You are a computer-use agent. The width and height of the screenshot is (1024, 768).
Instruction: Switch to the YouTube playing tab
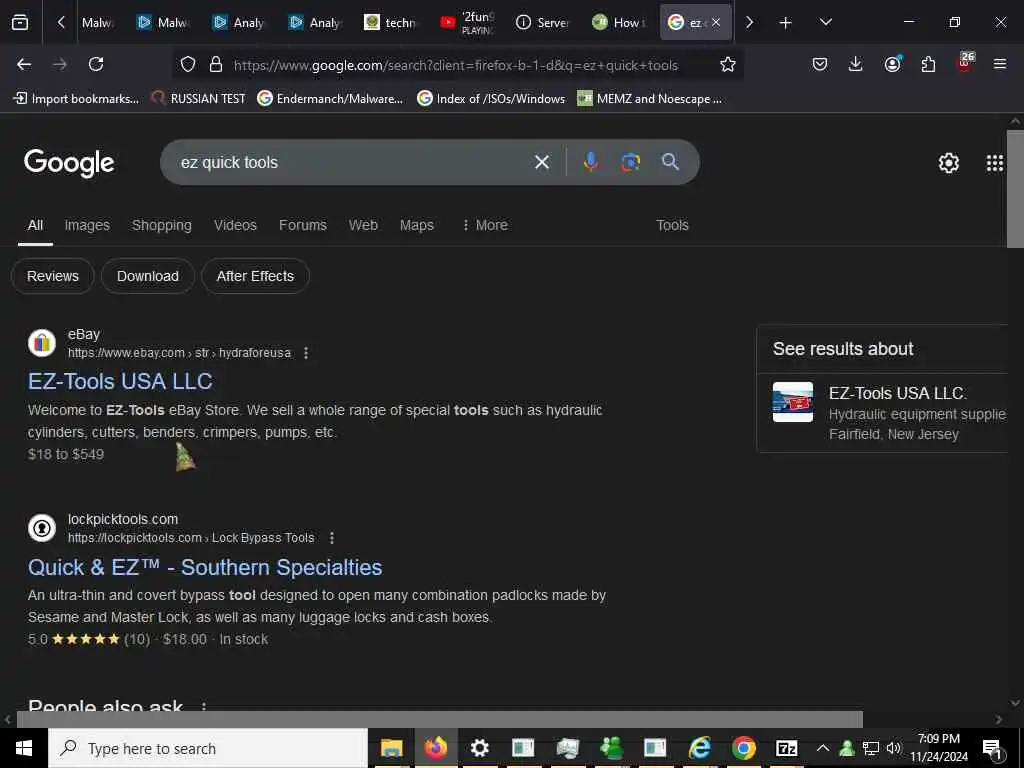pos(469,22)
